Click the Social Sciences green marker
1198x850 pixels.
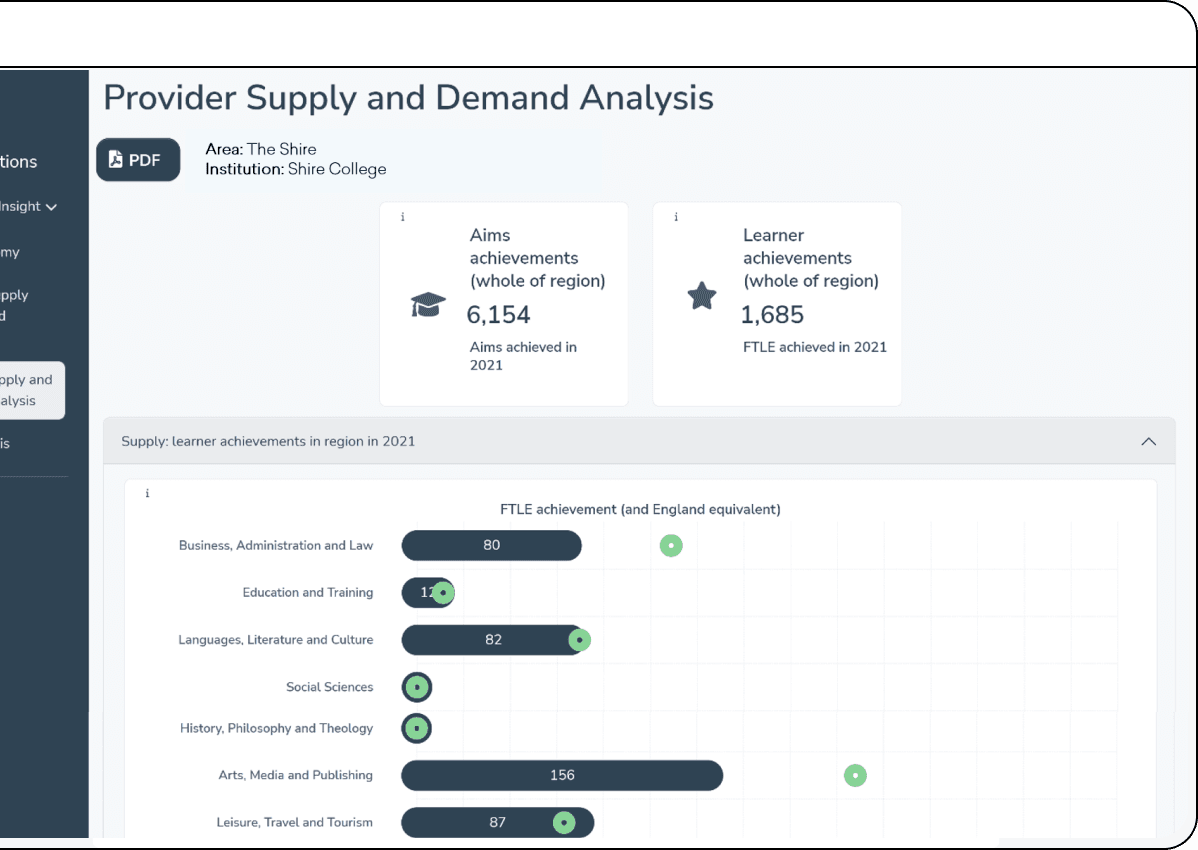tap(417, 687)
